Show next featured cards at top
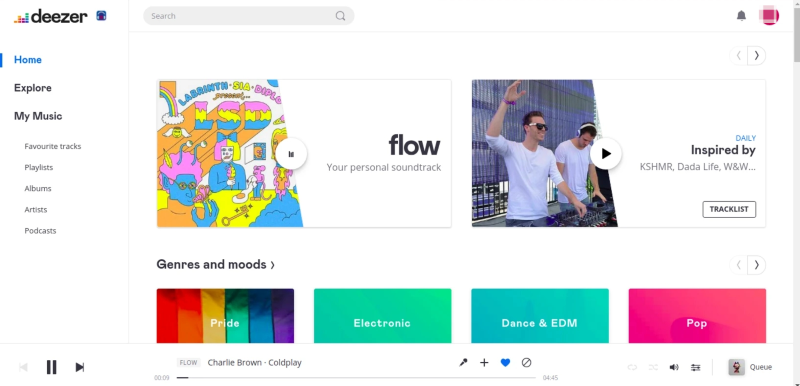This screenshot has height=386, width=800. [x=757, y=56]
